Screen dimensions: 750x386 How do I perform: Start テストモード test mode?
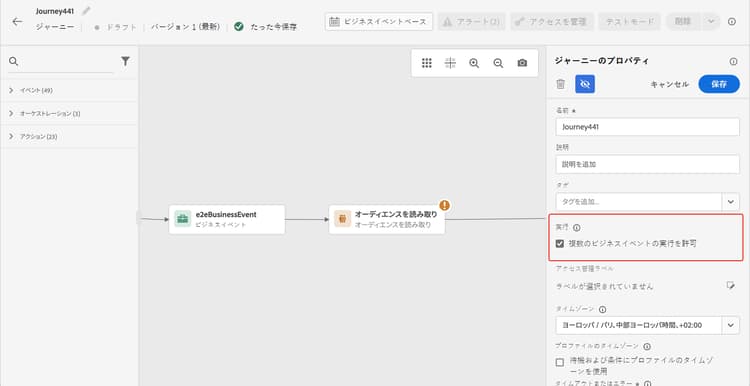click(629, 22)
